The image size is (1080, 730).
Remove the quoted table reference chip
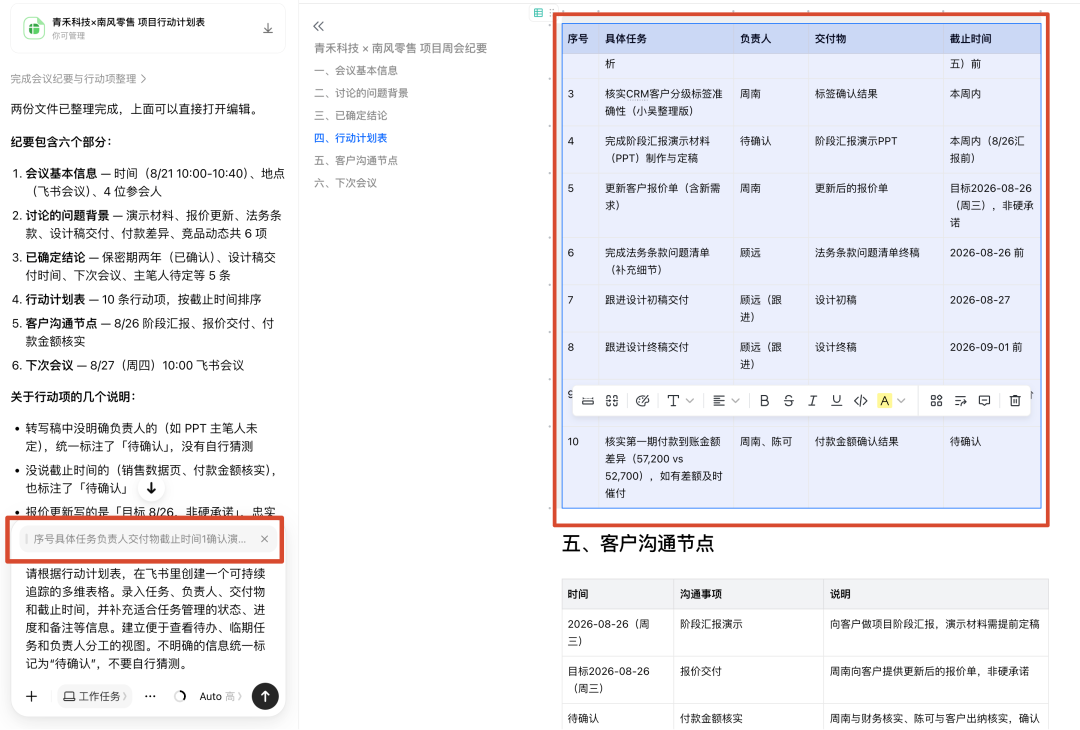tap(264, 539)
